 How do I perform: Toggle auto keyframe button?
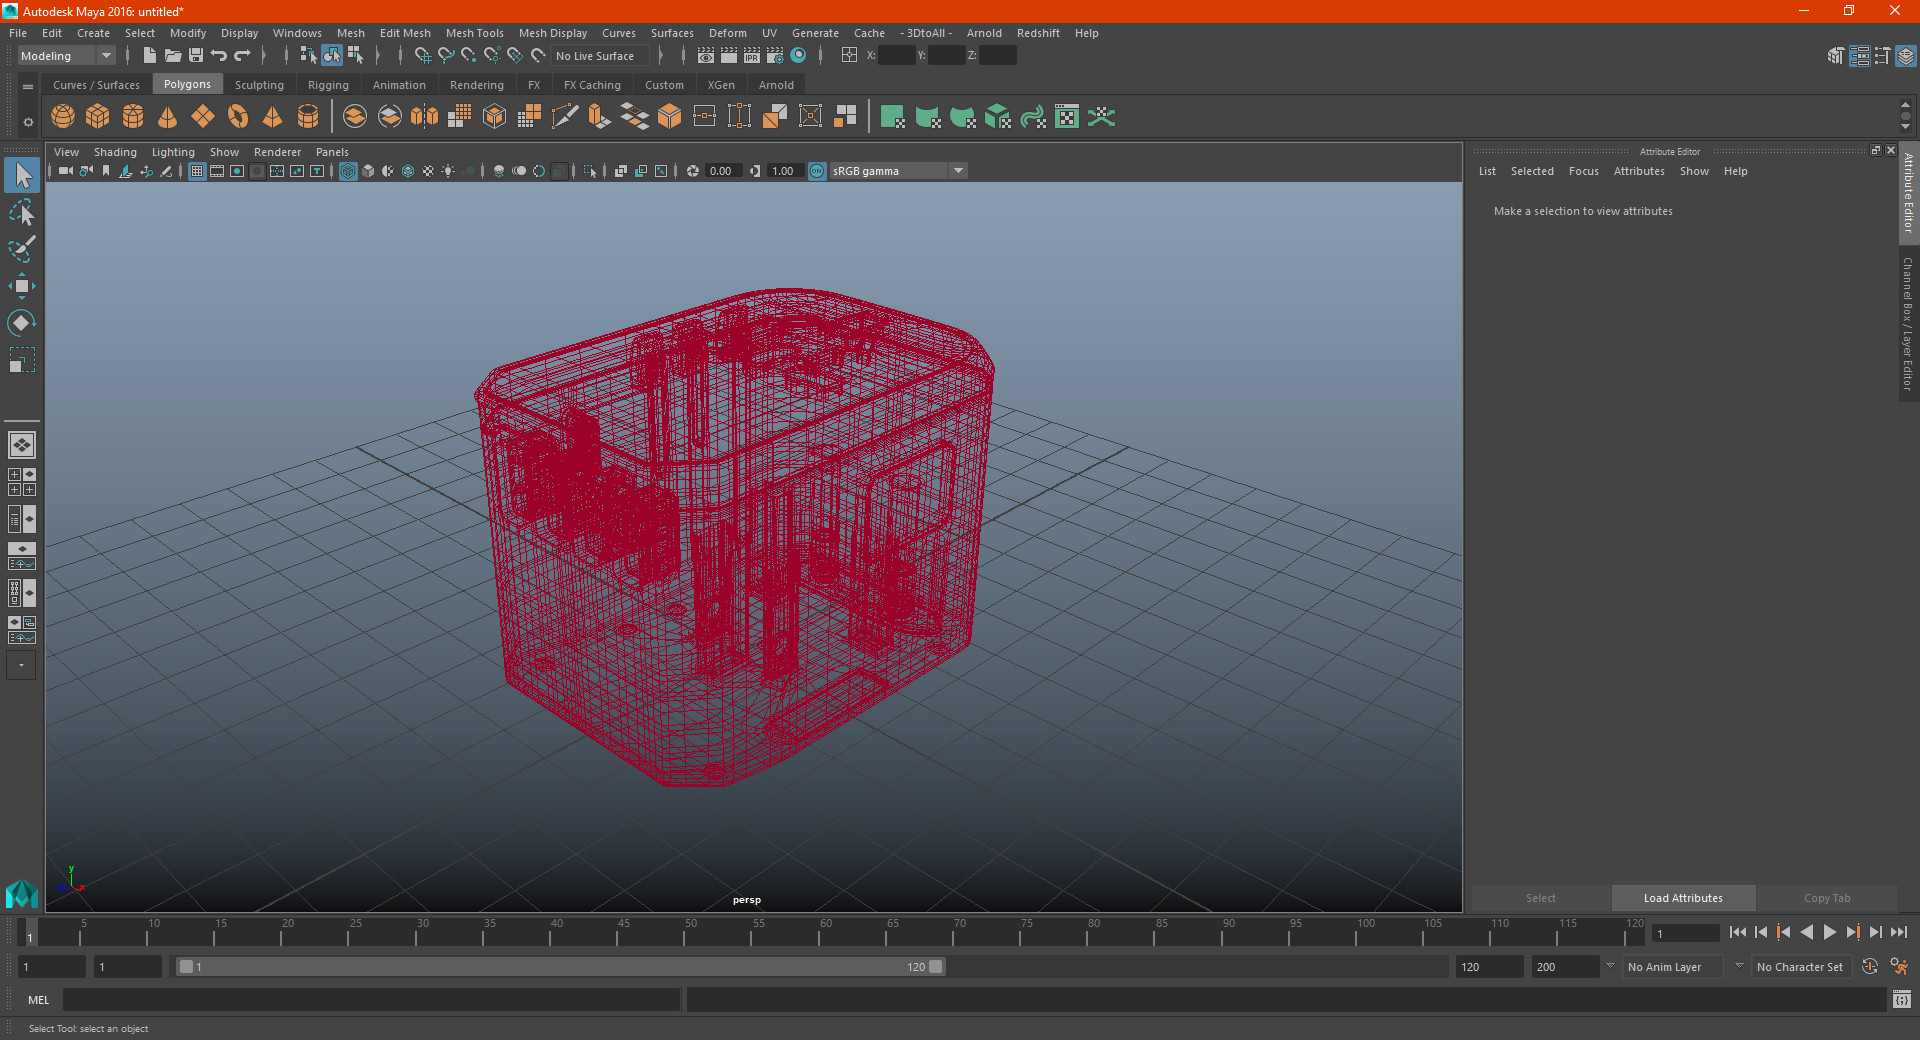1870,967
